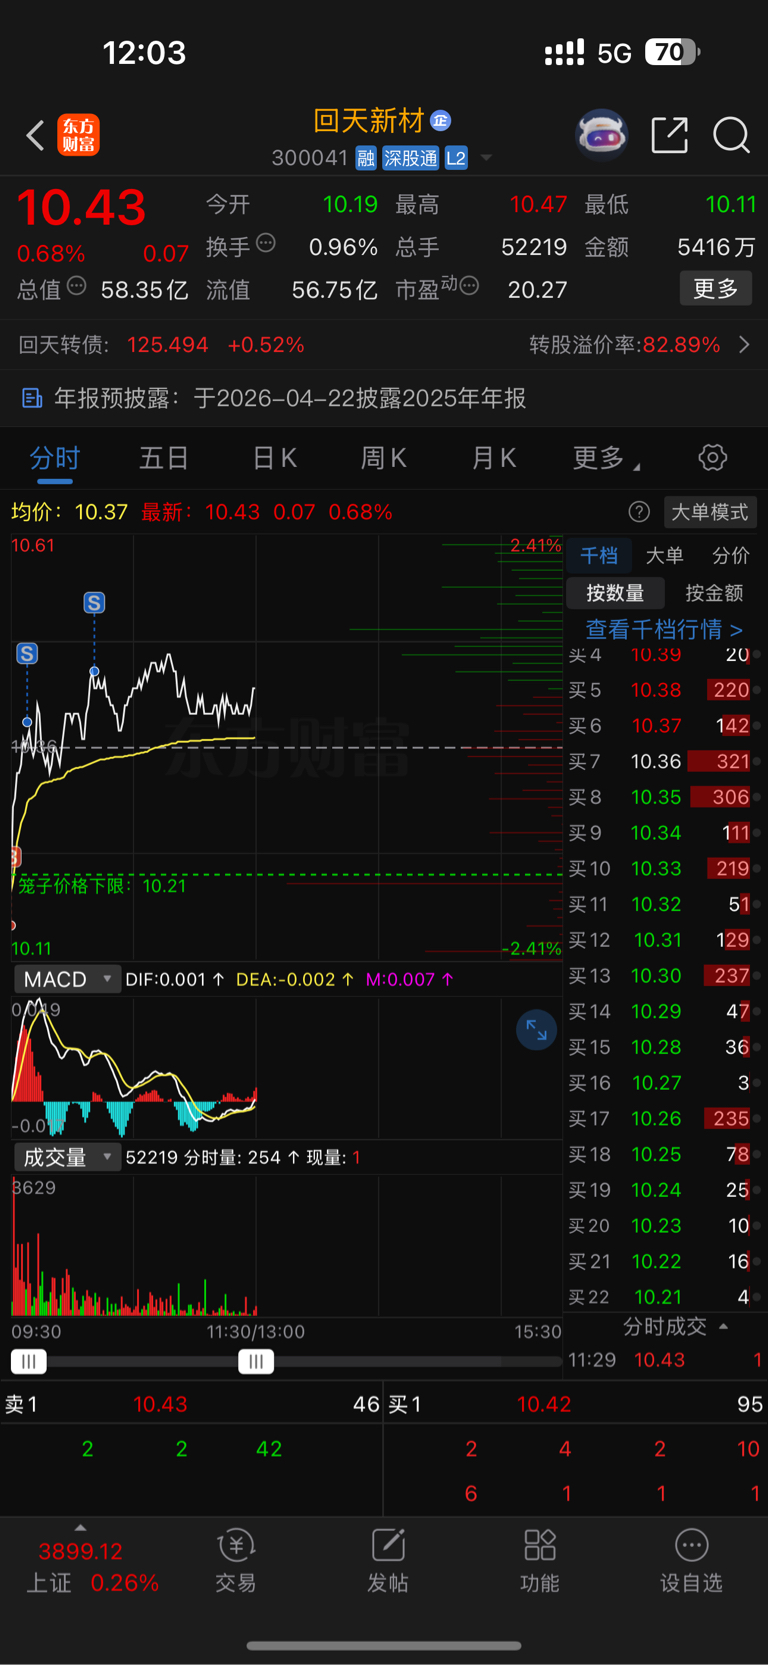Screen dimensions: 768x1665
Task: Expand the 上证 index ticker arrow
Action: pyautogui.click(x=80, y=1528)
